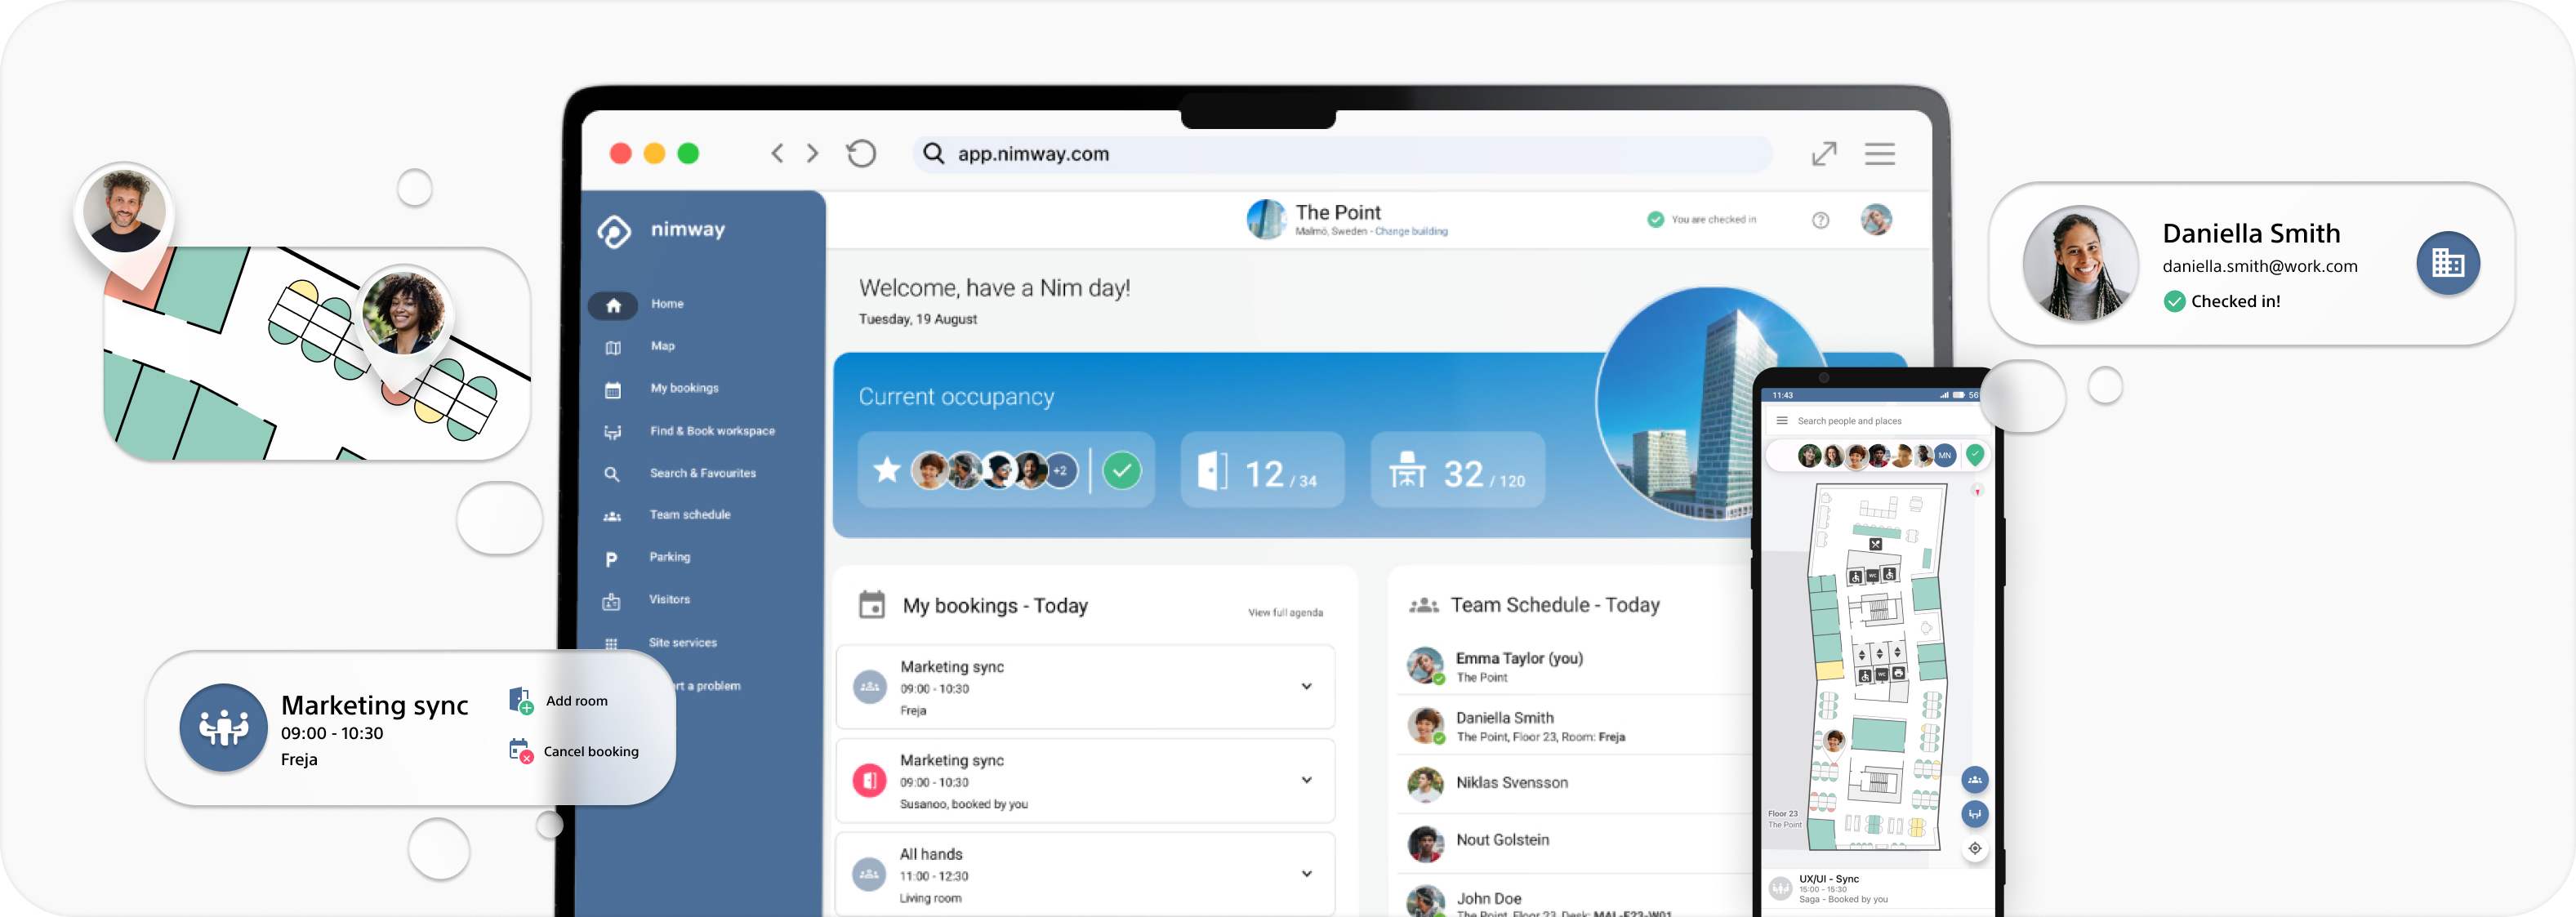Click the Visitors badge icon in the sidebar
This screenshot has height=917, width=2576.
pos(611,601)
